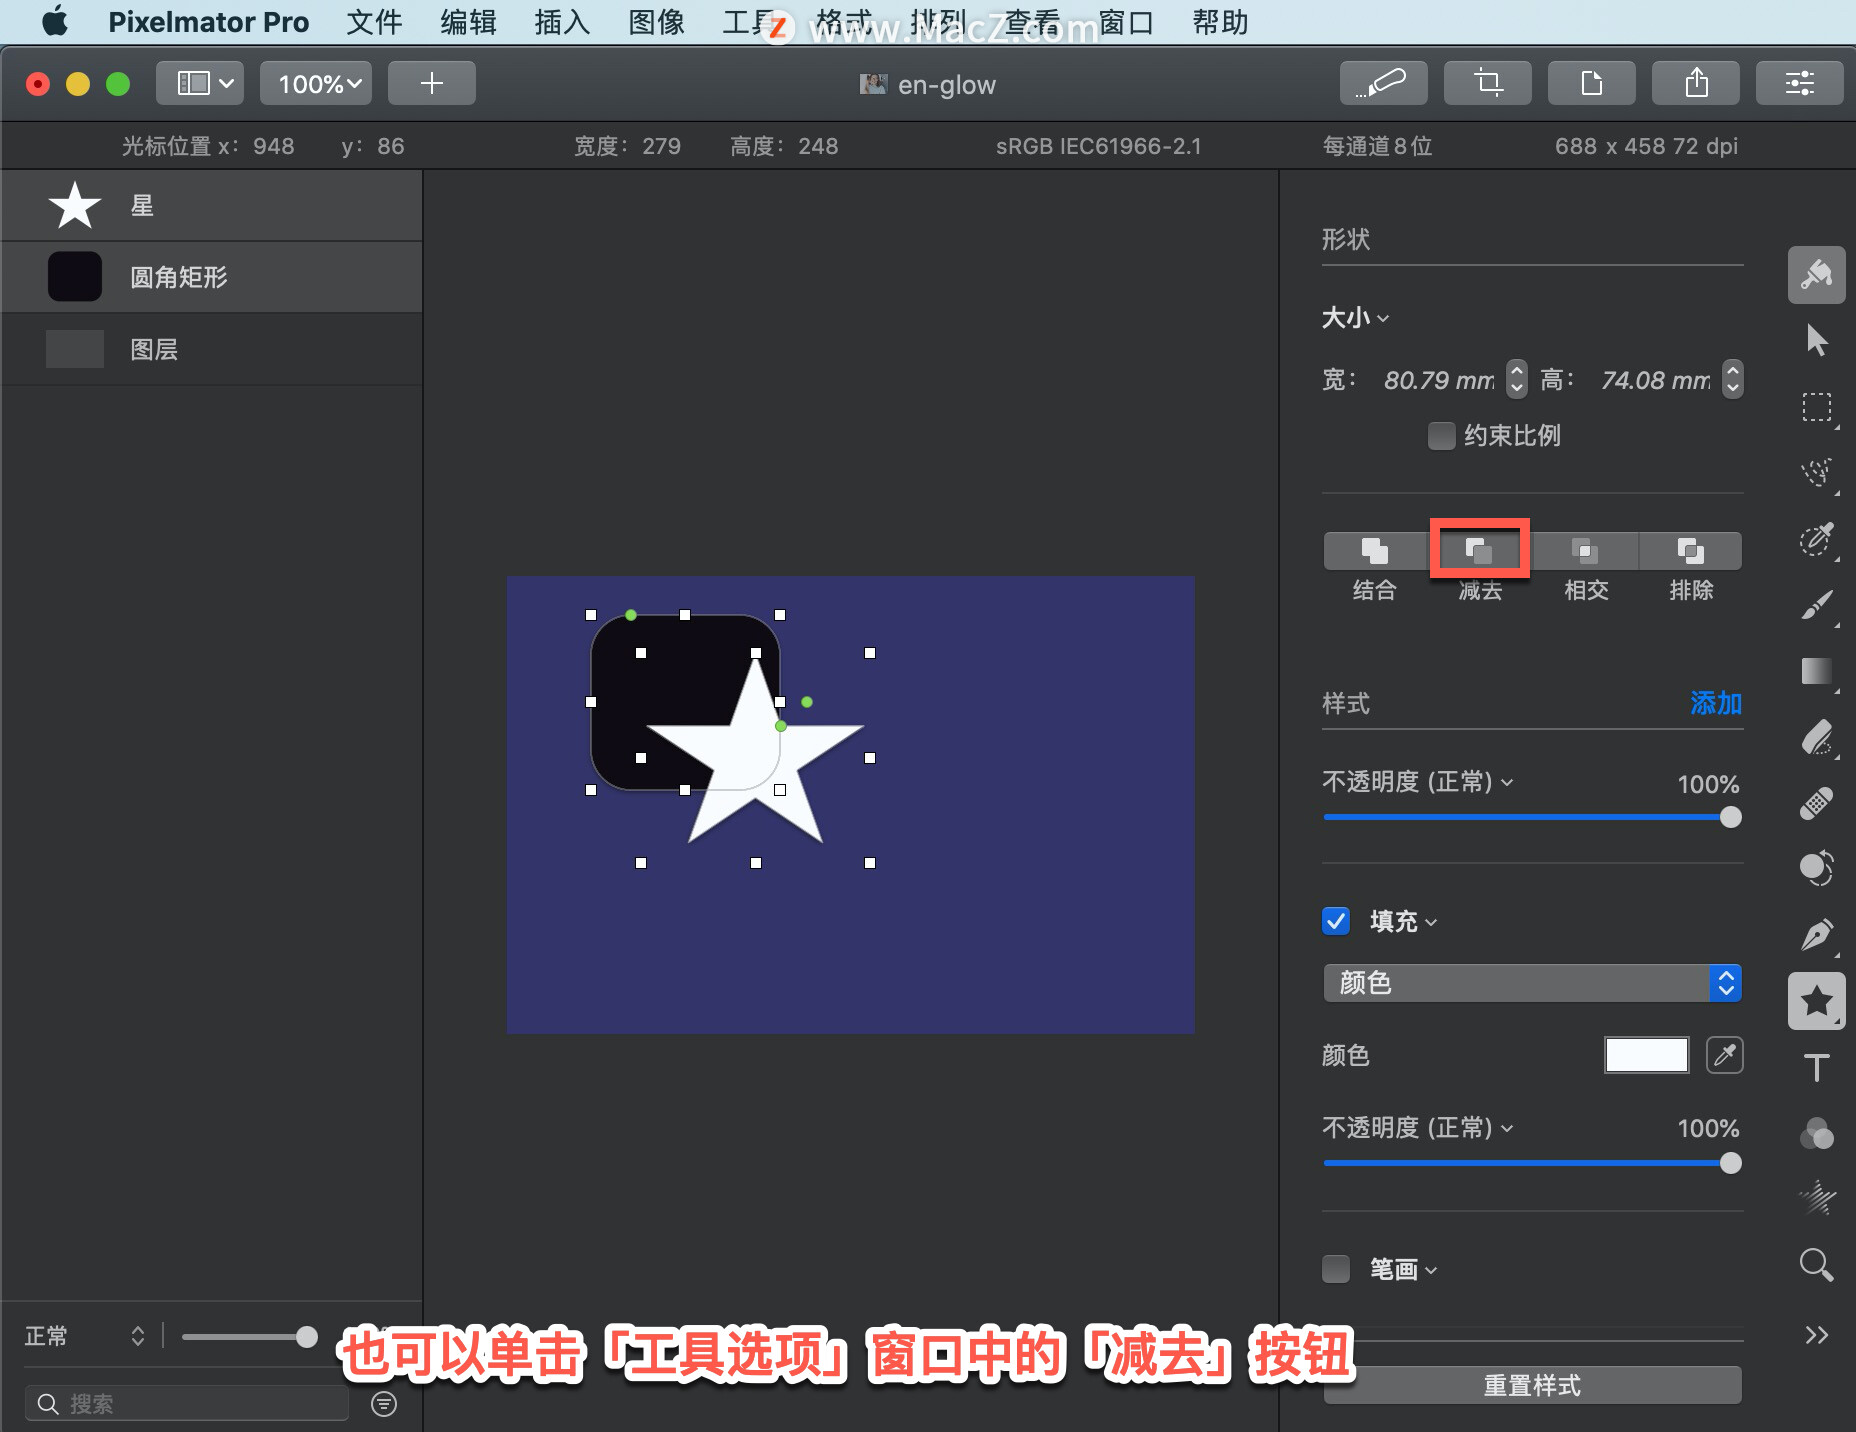1856x1432 pixels.
Task: Open the fill type Color dropdown
Action: point(1532,983)
